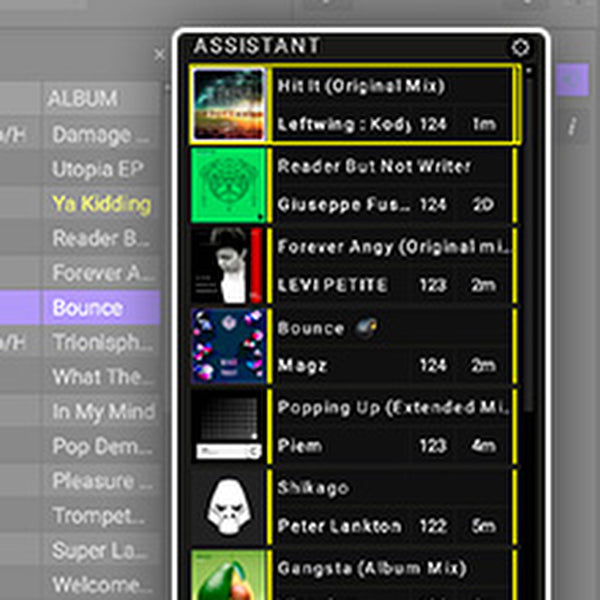Screen dimensions: 600x600
Task: Select Damage album row
Action: [101, 135]
